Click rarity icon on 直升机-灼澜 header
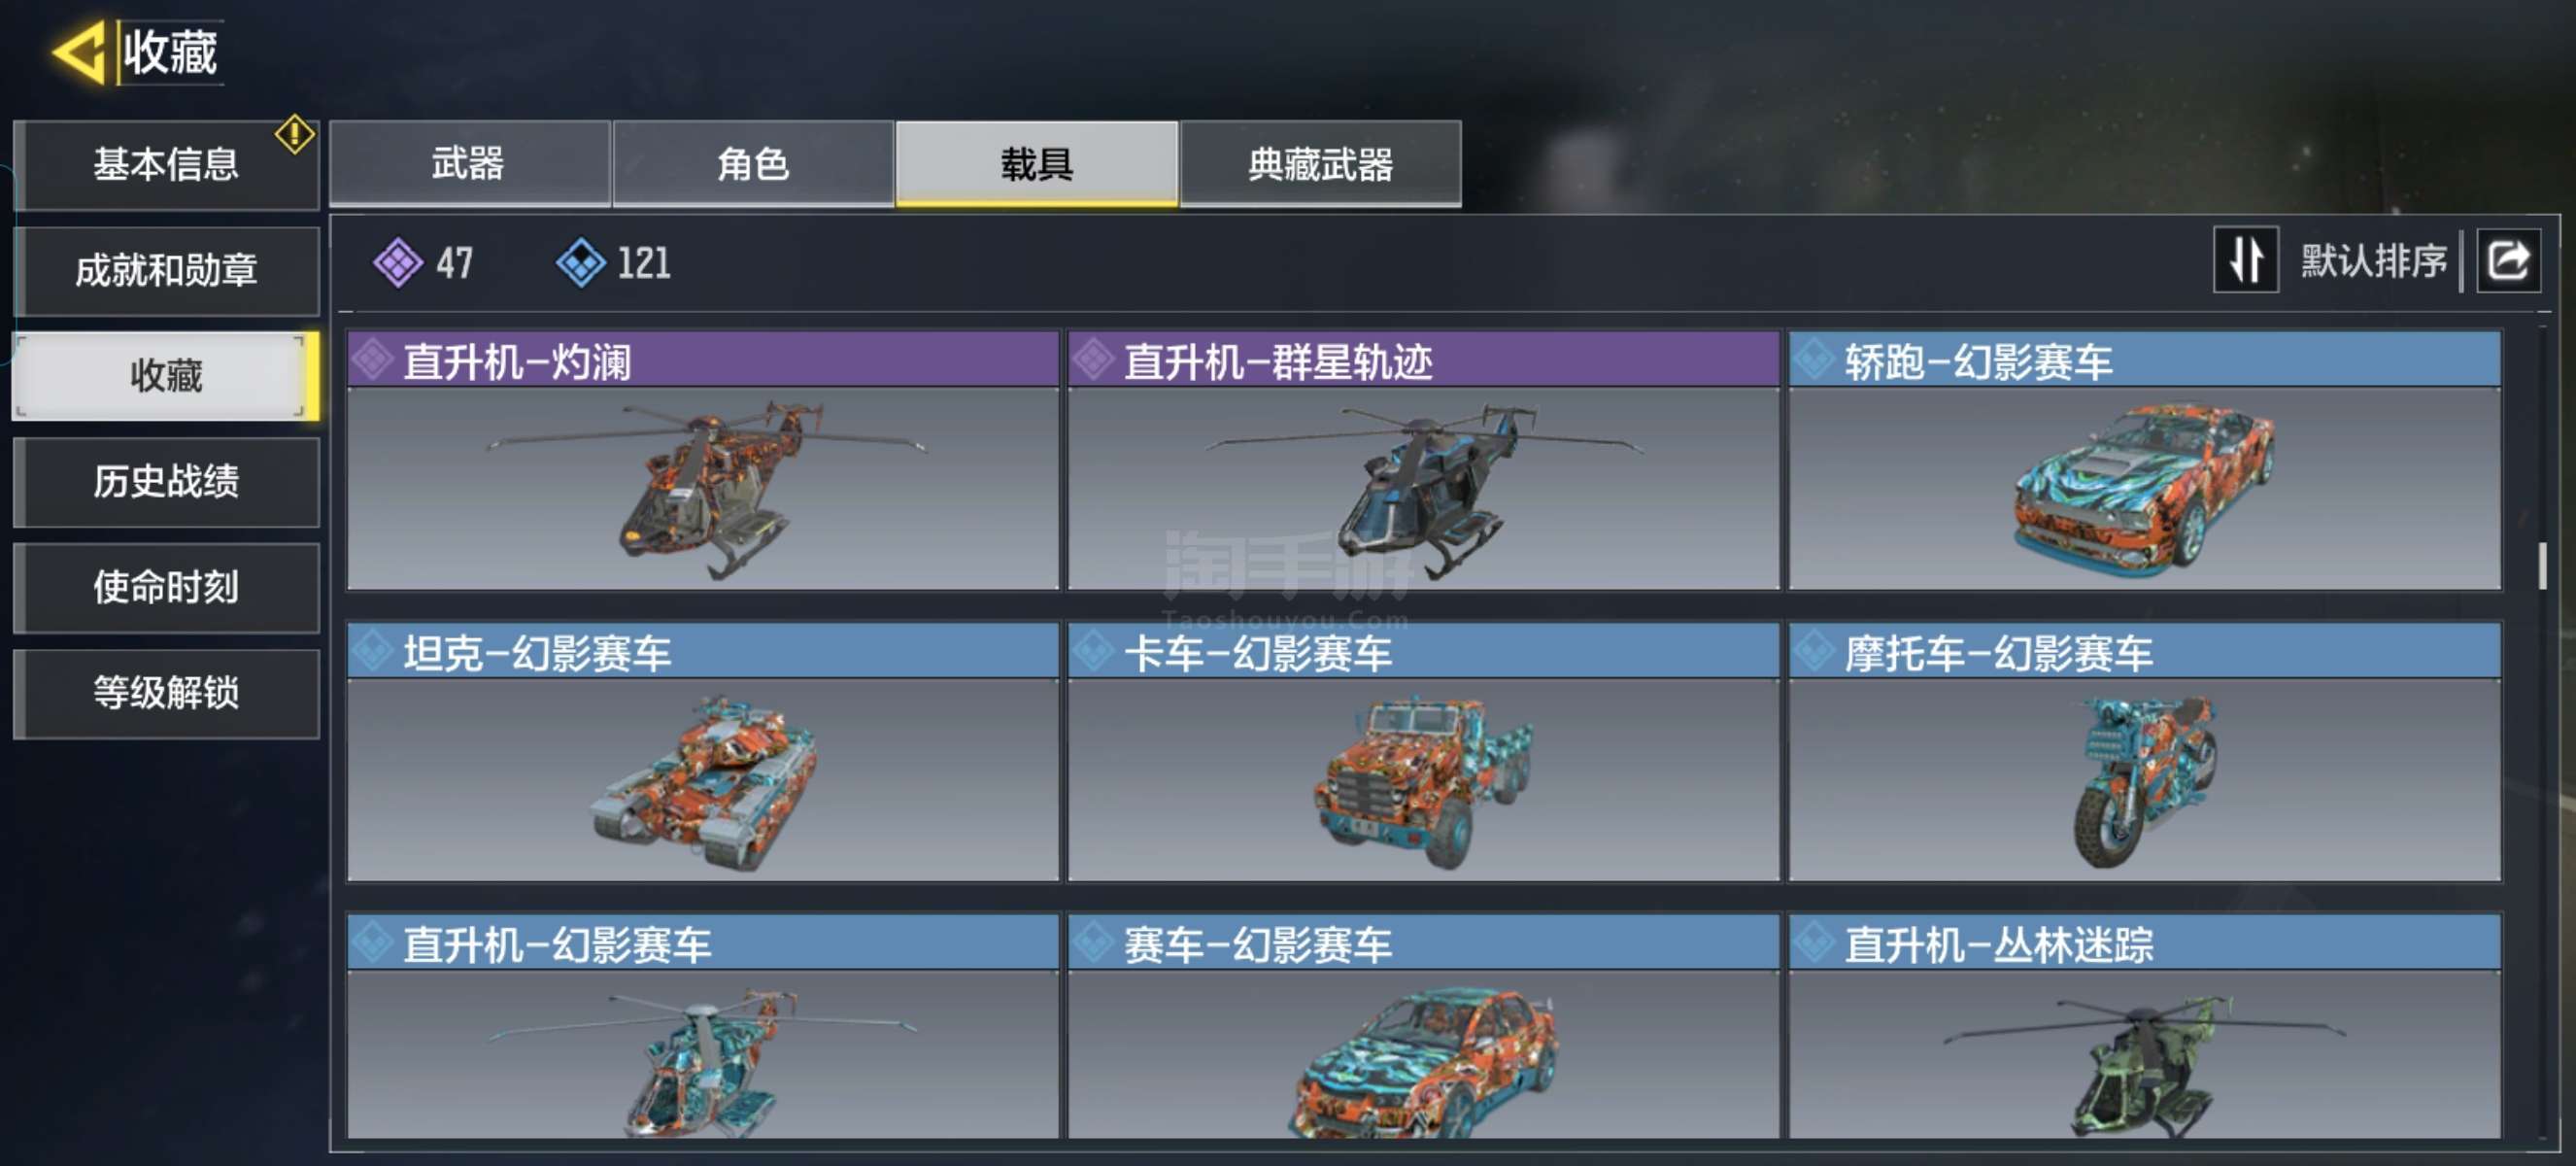The height and width of the screenshot is (1166, 2576). point(372,360)
